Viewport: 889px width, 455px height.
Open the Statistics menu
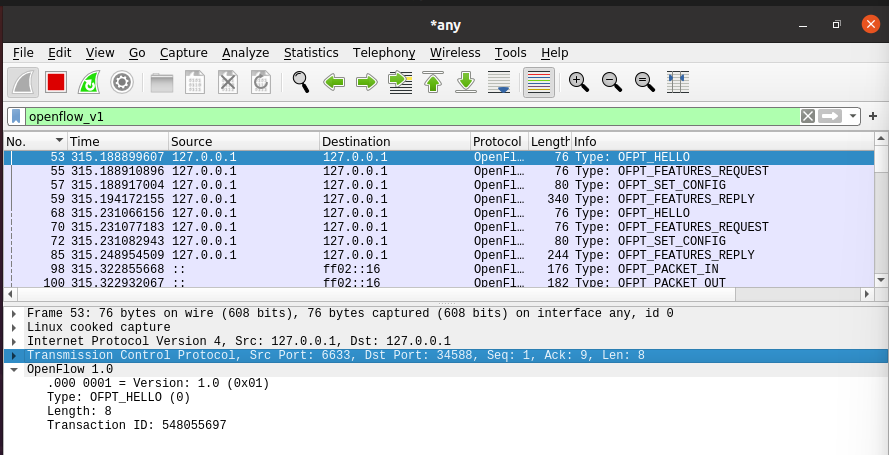point(311,53)
